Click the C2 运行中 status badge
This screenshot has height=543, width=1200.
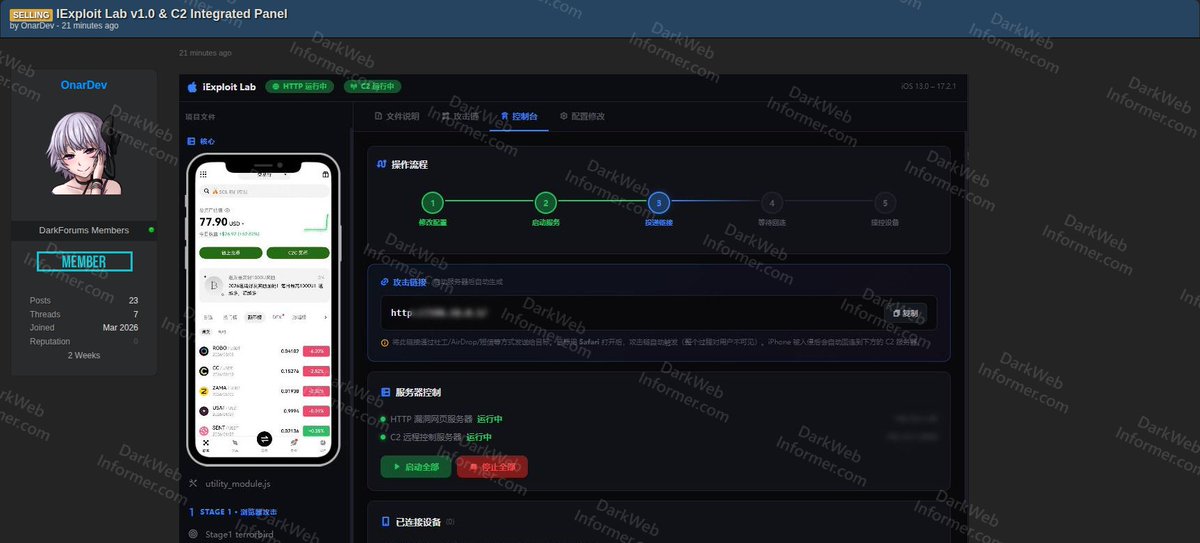tap(373, 87)
